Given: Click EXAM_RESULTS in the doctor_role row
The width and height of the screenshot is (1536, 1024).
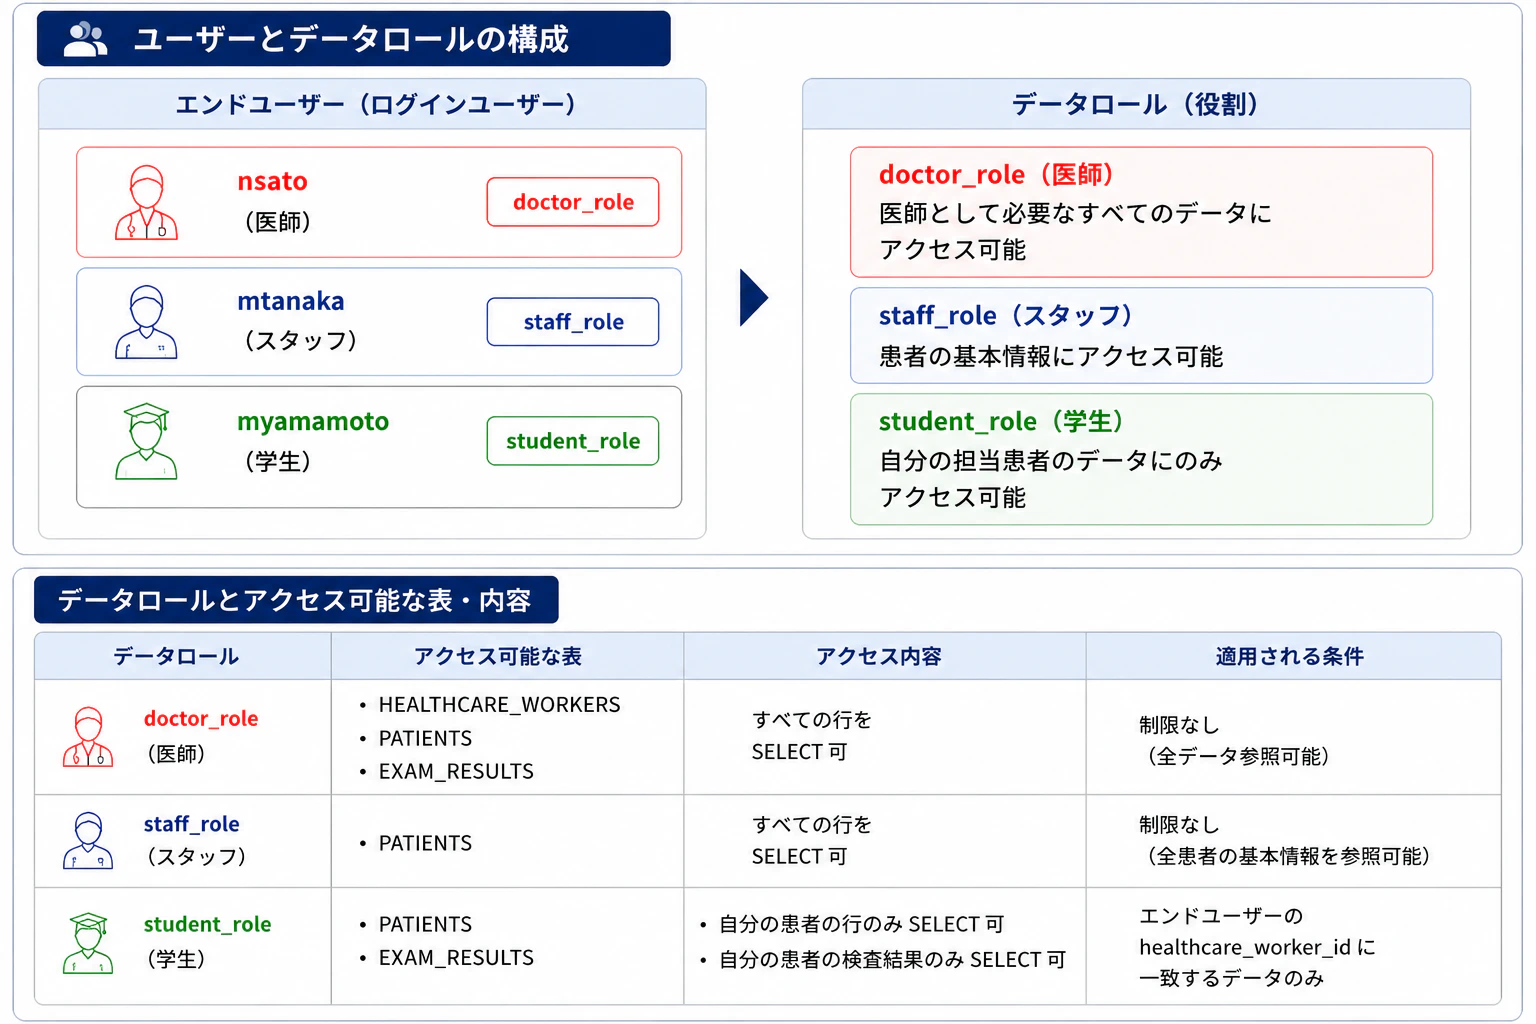Looking at the screenshot, I should coord(456,771).
